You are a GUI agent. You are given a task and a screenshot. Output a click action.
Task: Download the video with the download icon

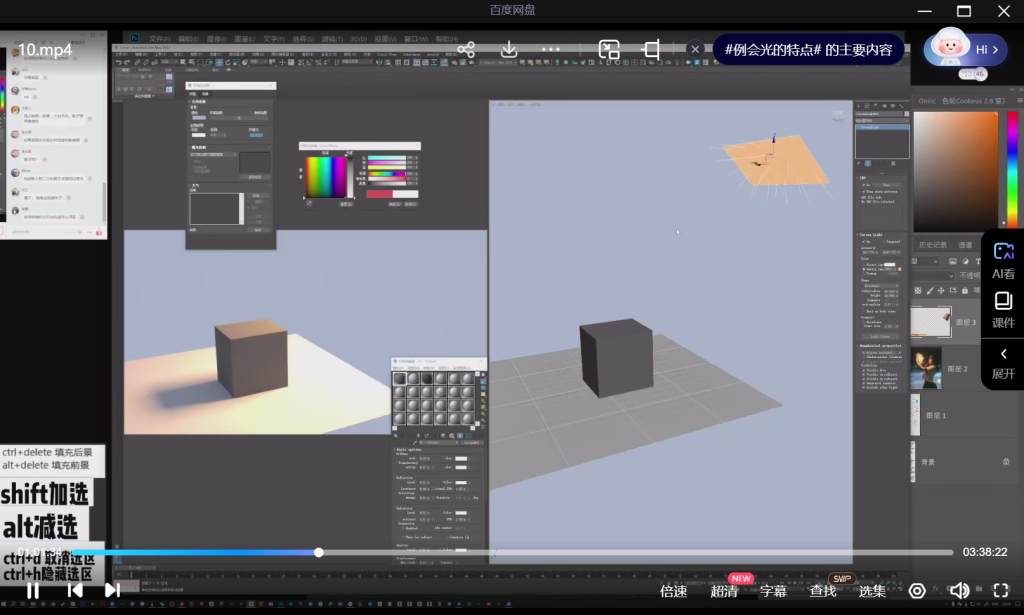(x=509, y=49)
